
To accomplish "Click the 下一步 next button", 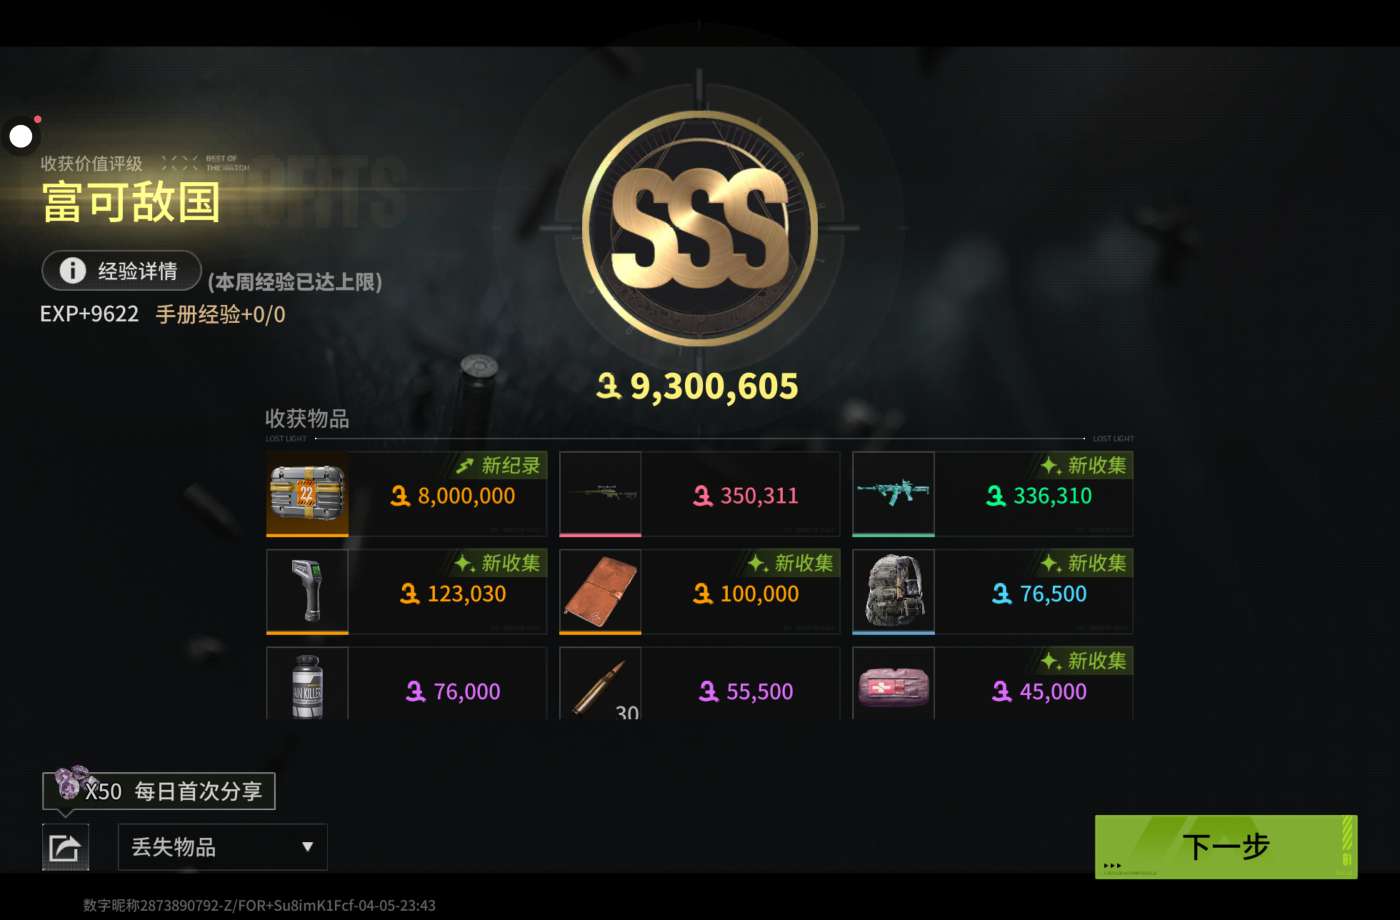I will 1226,847.
